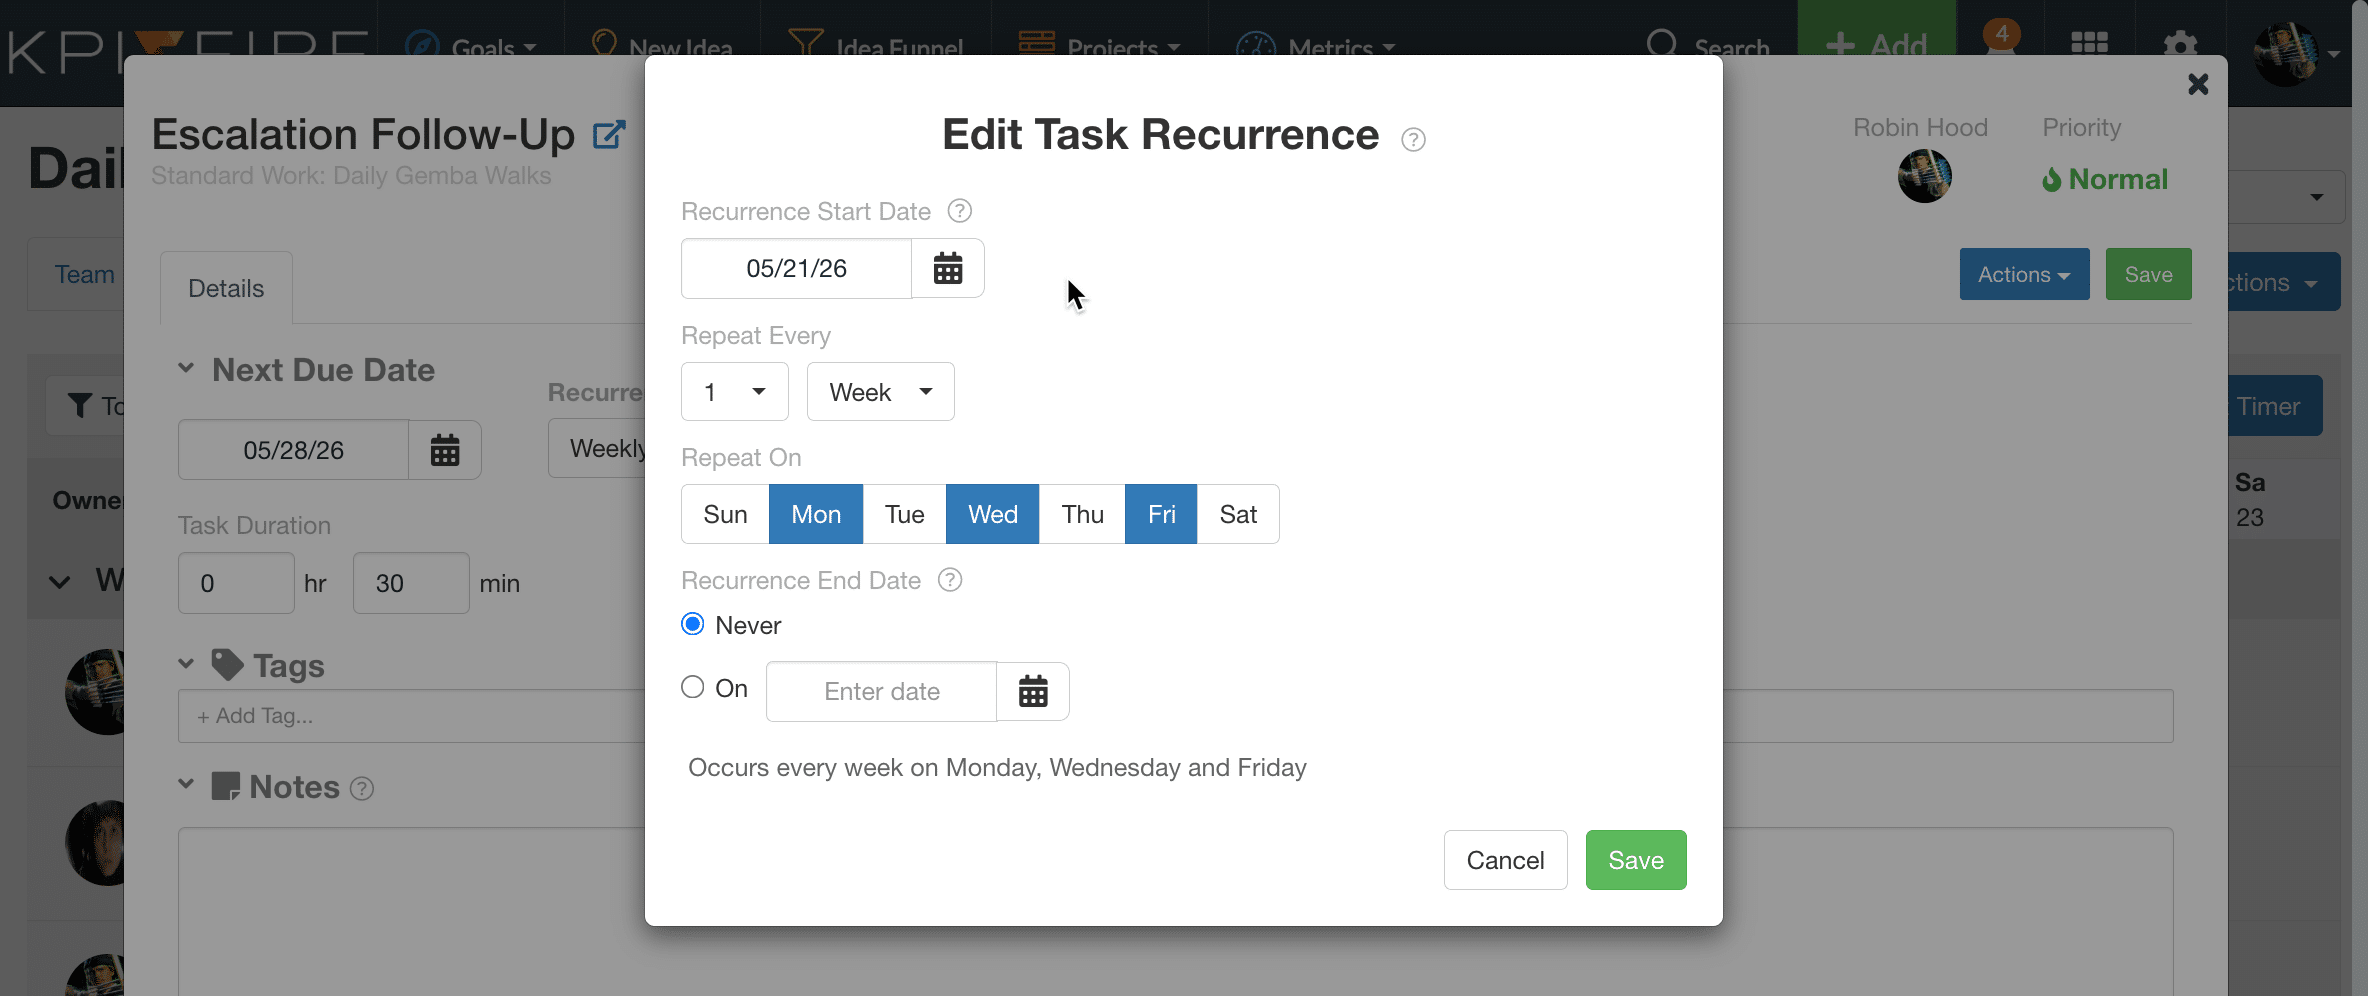Select the On end date radio button

click(692, 687)
